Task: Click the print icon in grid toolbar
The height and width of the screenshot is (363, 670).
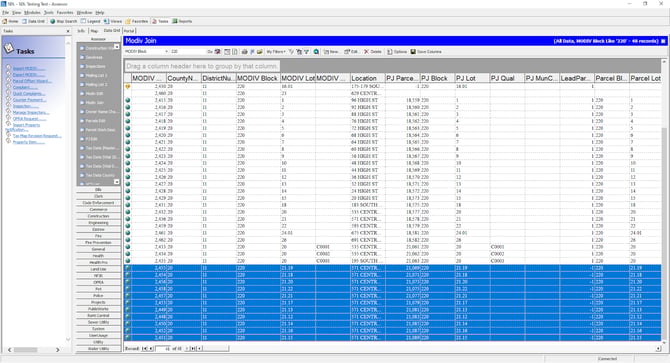Action: (244, 52)
